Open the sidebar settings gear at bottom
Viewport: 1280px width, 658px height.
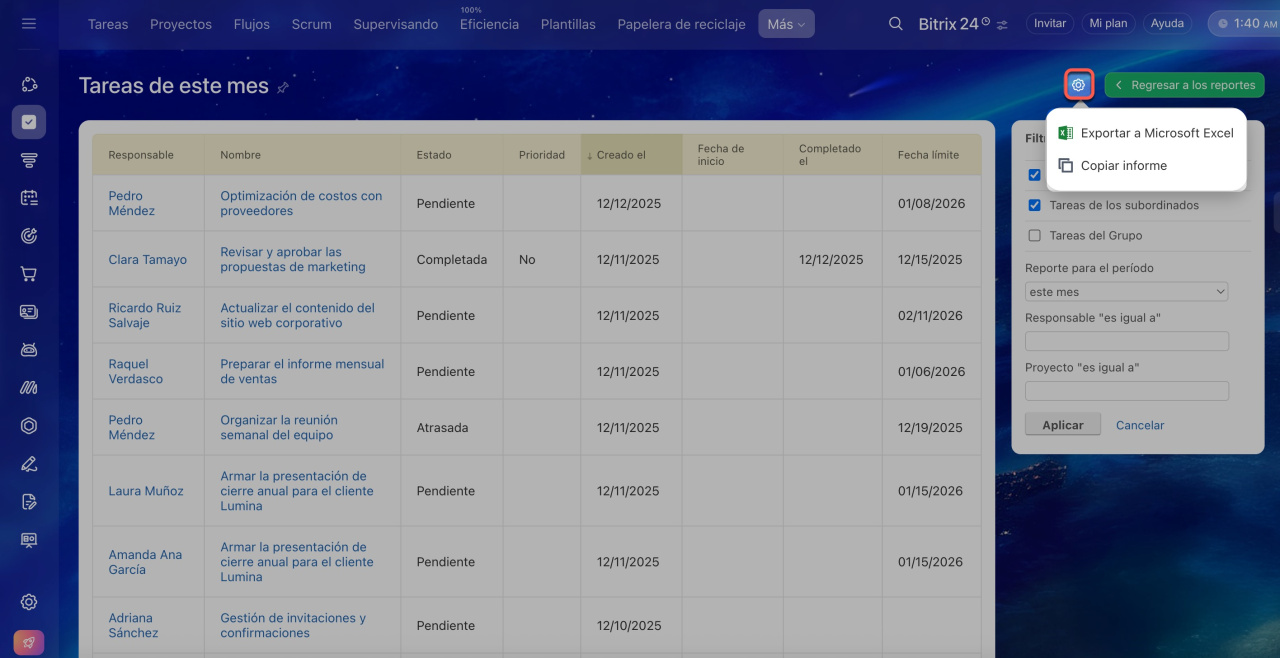pyautogui.click(x=29, y=602)
